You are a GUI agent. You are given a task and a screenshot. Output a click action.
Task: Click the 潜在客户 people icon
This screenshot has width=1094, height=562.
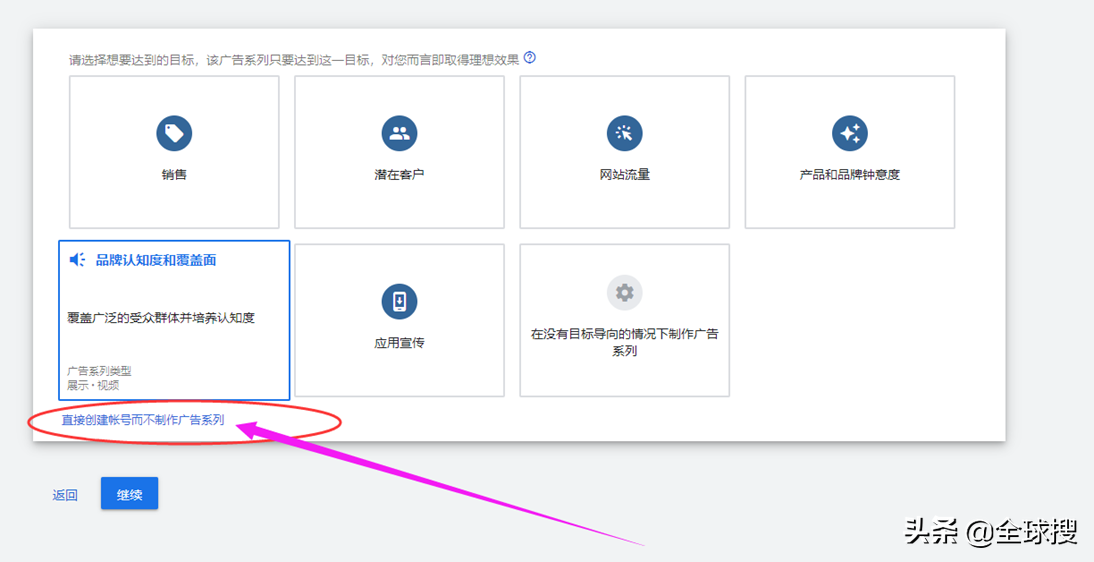399,133
